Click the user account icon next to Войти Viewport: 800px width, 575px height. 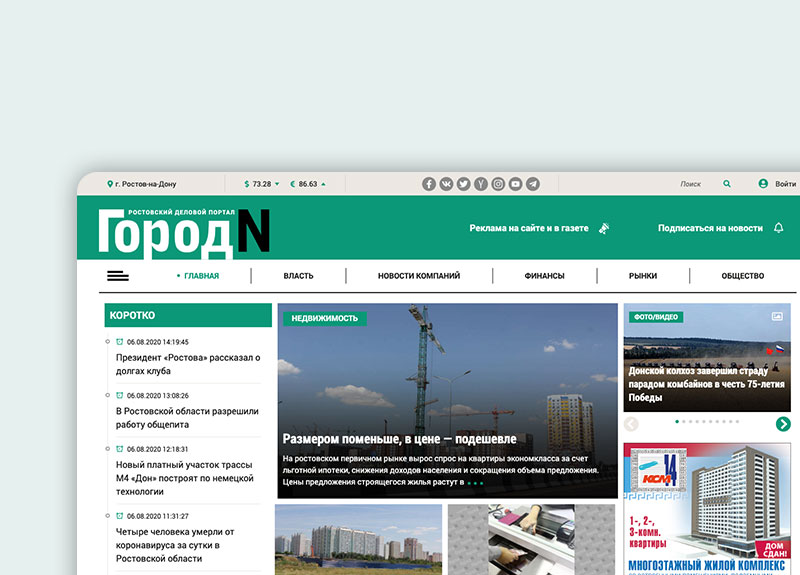pos(763,184)
